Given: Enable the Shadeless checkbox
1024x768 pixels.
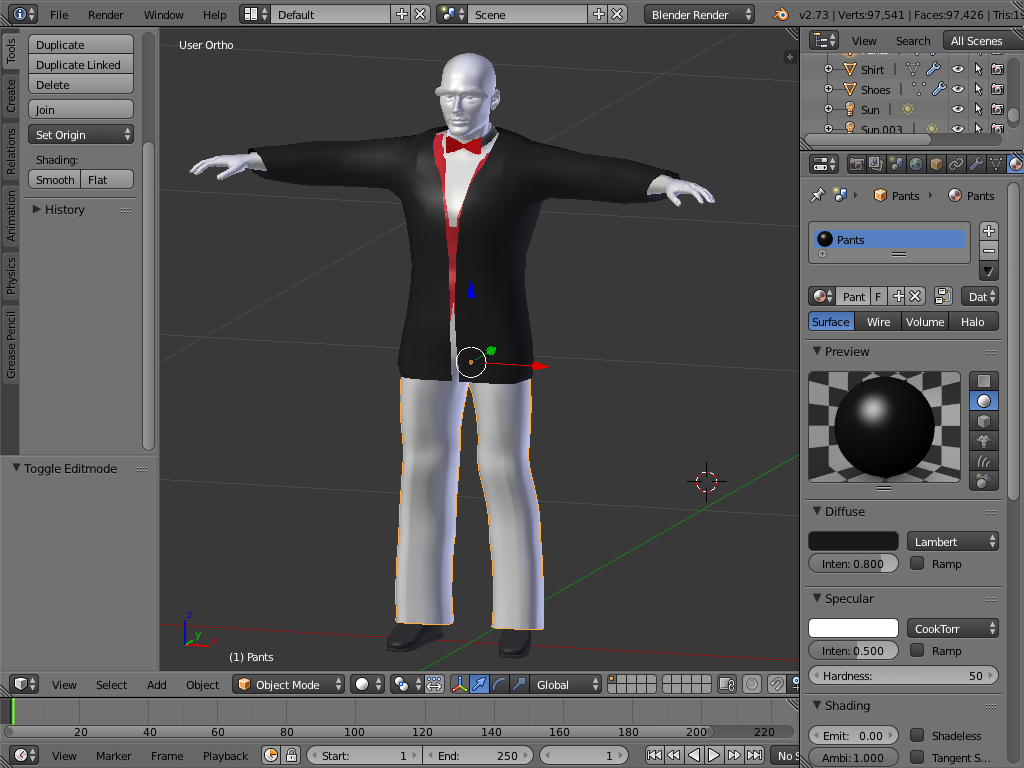Looking at the screenshot, I should (917, 736).
